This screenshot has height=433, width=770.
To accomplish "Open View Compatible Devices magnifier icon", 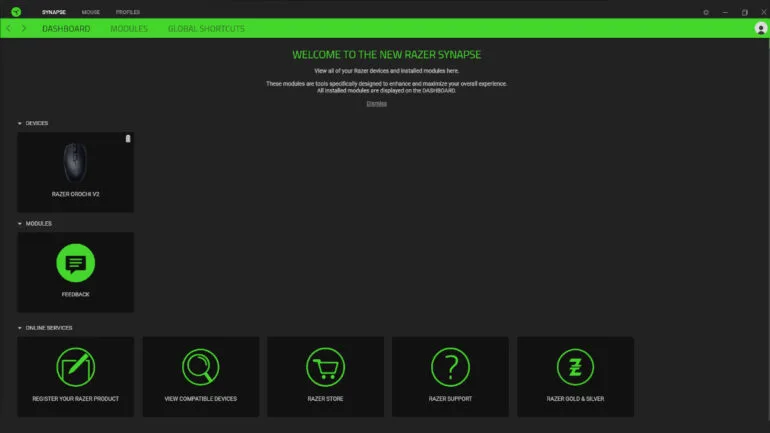I will [x=200, y=367].
